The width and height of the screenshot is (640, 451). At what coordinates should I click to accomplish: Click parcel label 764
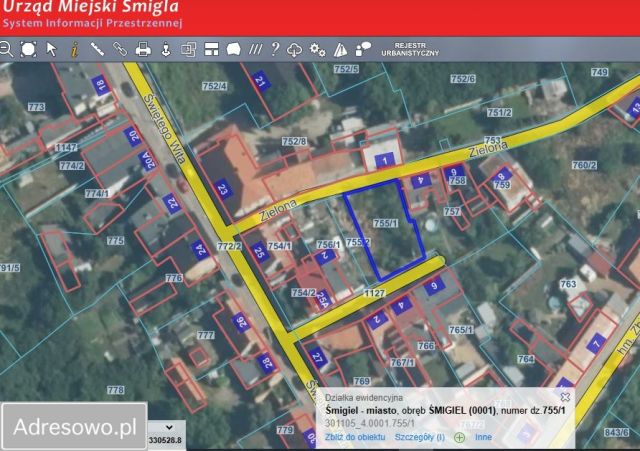click(x=526, y=359)
